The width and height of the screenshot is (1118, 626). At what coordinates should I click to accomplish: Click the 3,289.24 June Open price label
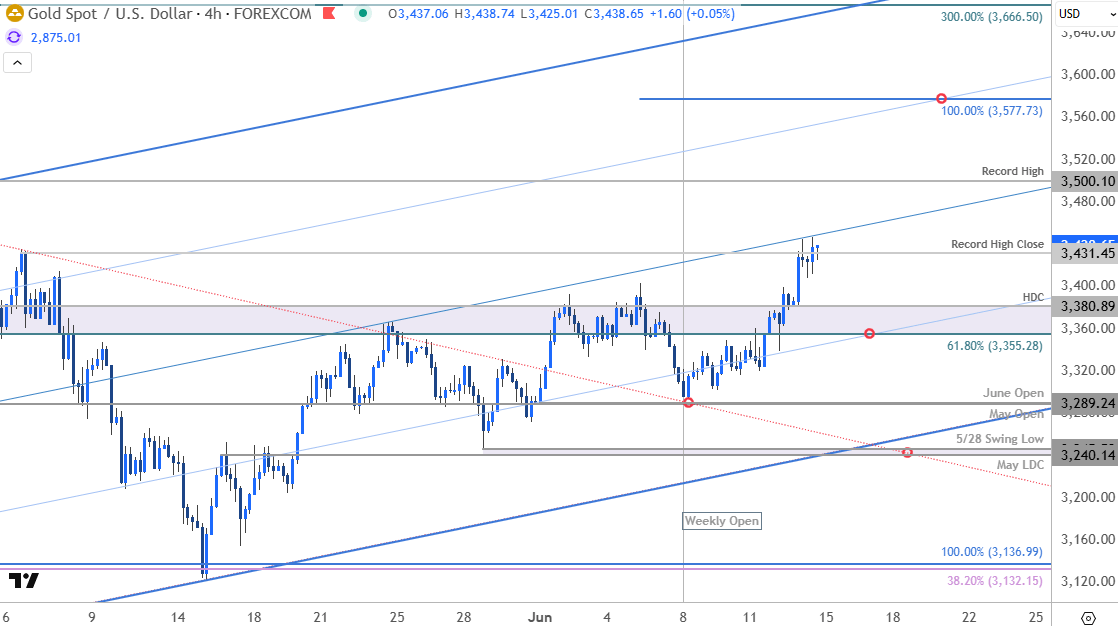[x=1085, y=404]
